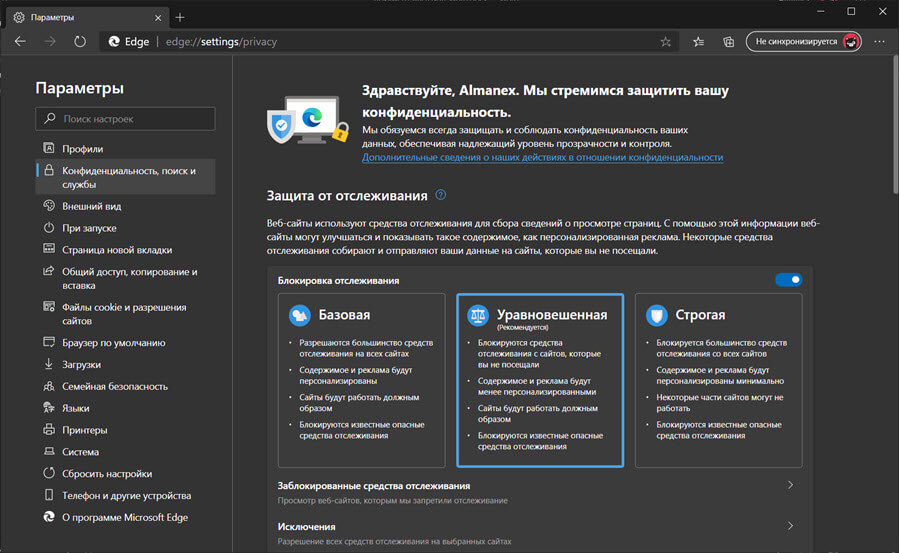Screen dimensions: 900x553
Task: Open the three-dot browser menu
Action: click(879, 41)
